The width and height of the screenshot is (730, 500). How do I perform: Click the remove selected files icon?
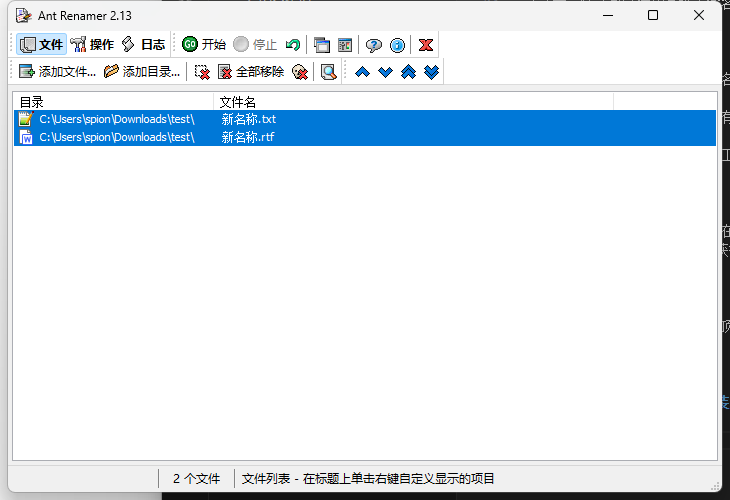[202, 72]
